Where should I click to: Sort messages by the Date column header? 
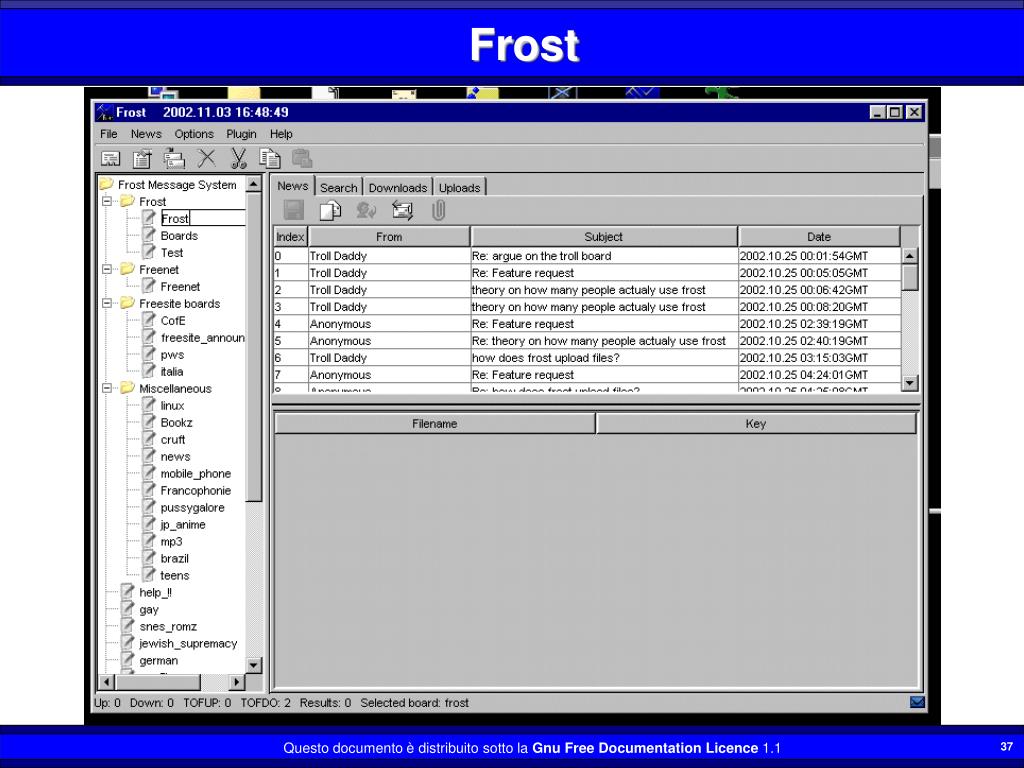819,237
